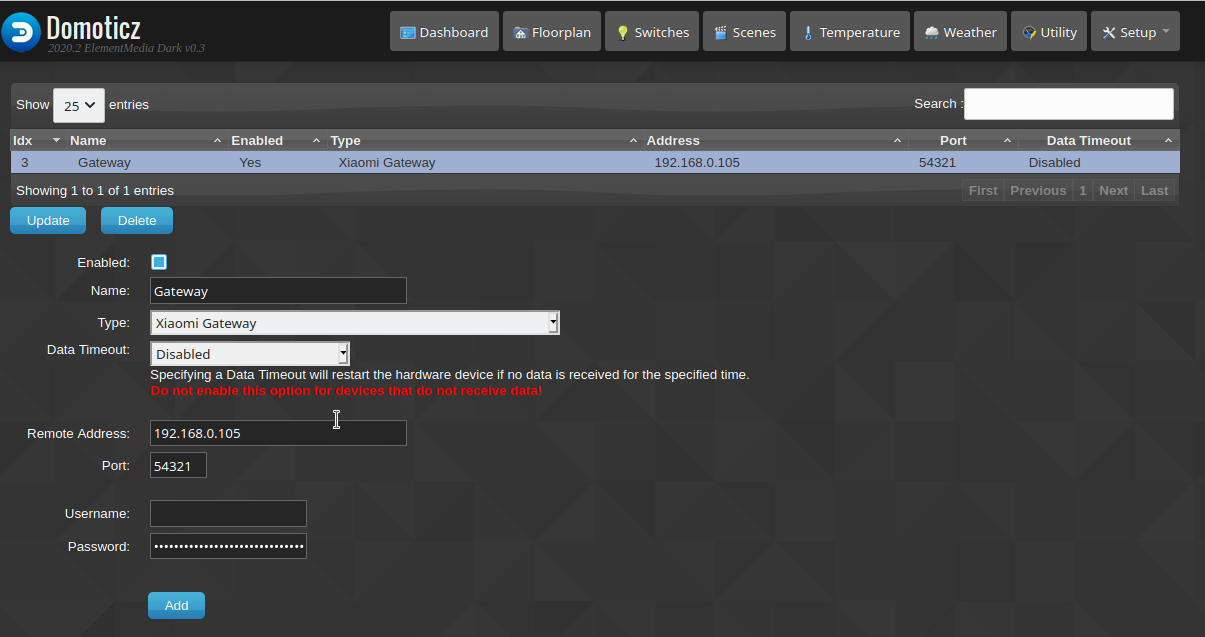Open the Weather tab
Viewport: 1205px width, 637px height.
pos(960,32)
